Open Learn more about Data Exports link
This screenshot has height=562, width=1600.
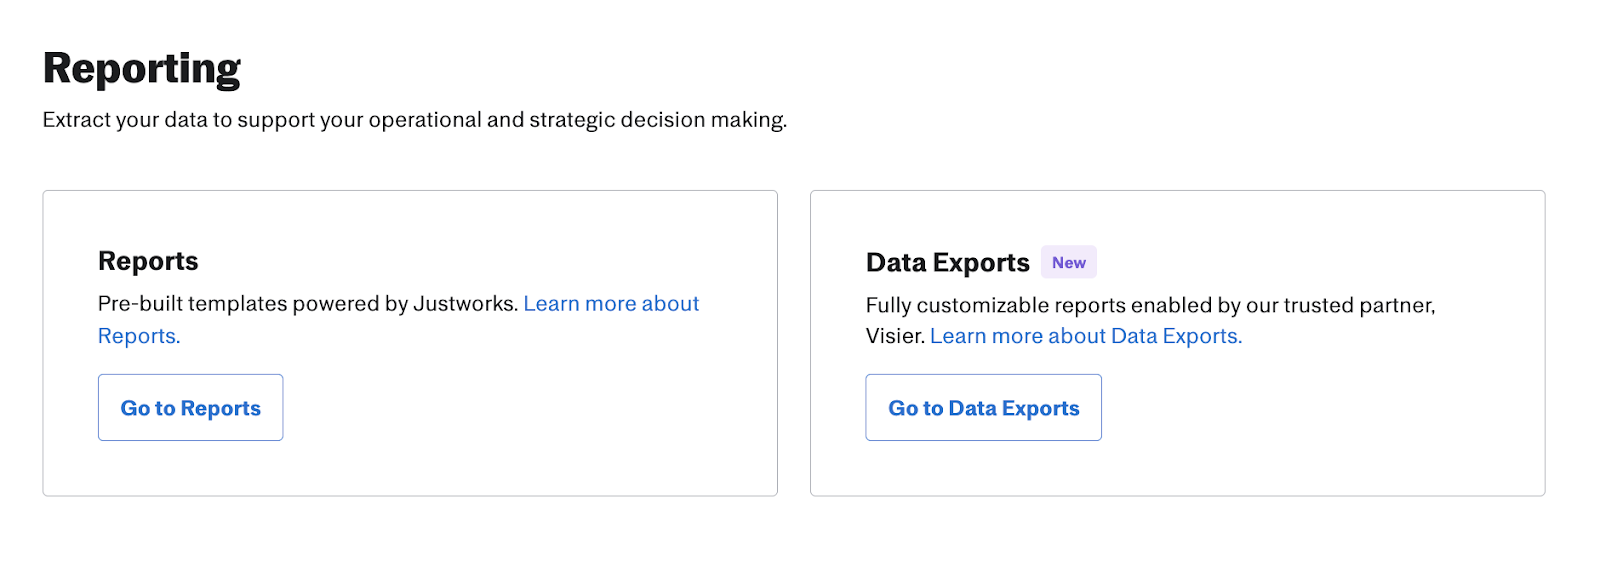point(1085,336)
